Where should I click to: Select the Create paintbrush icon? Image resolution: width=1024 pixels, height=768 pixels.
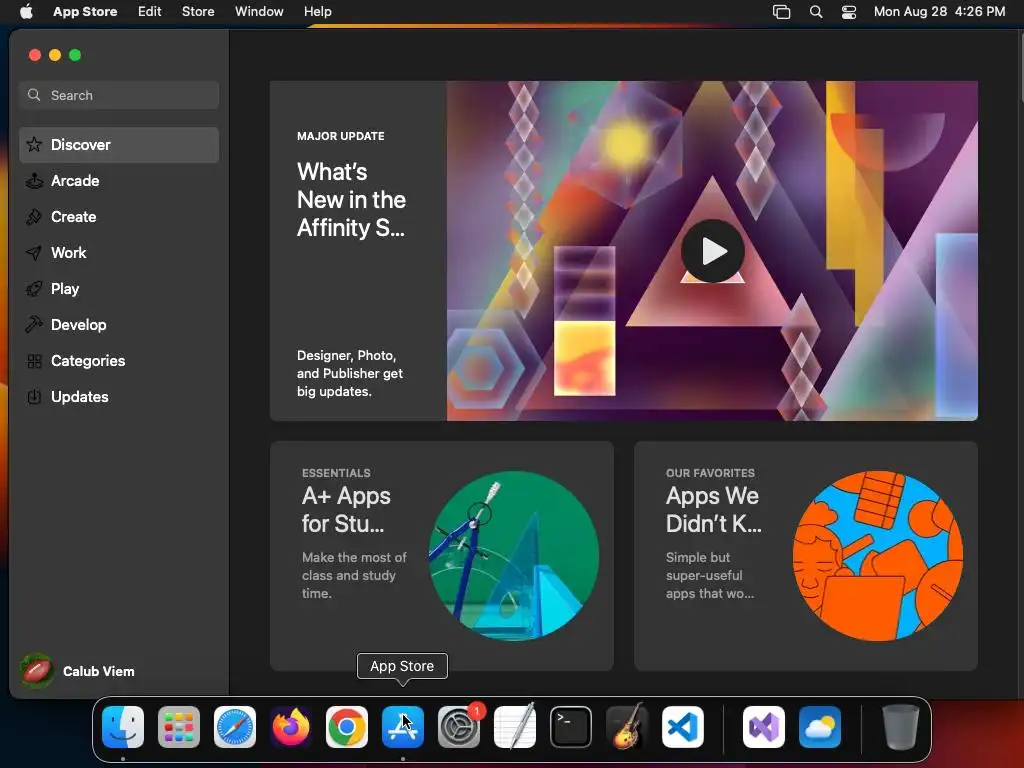pos(34,216)
